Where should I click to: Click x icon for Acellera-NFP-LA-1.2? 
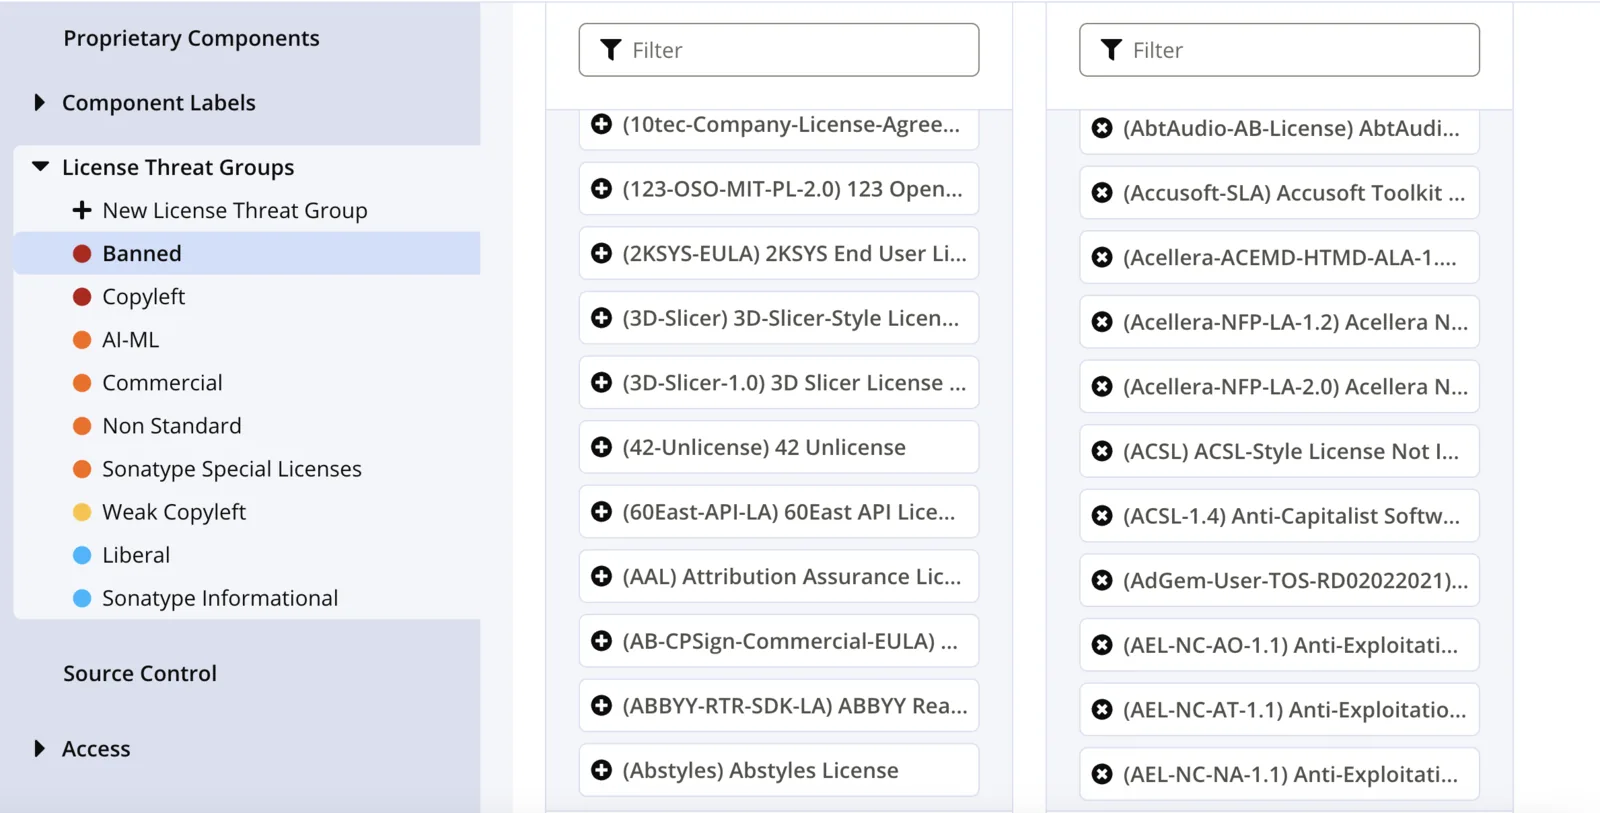tap(1102, 322)
